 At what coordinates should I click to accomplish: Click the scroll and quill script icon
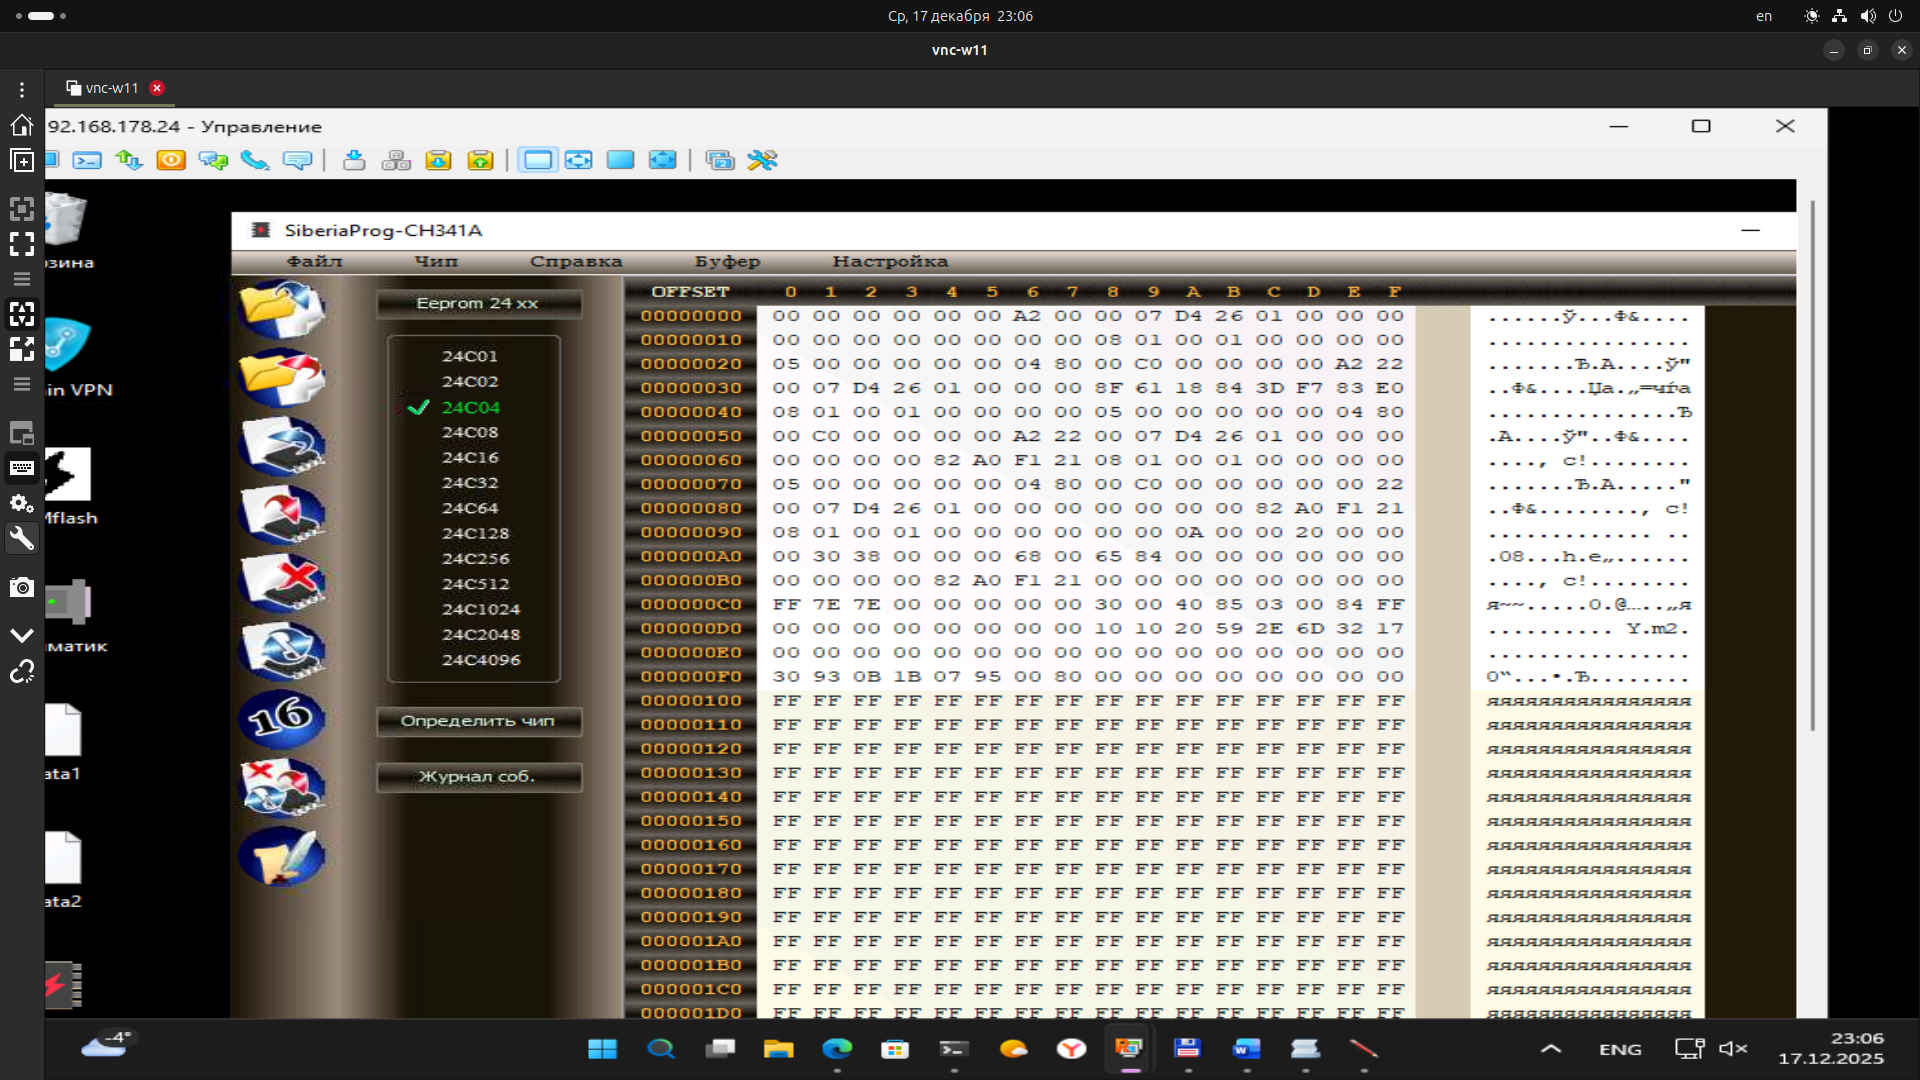281,856
